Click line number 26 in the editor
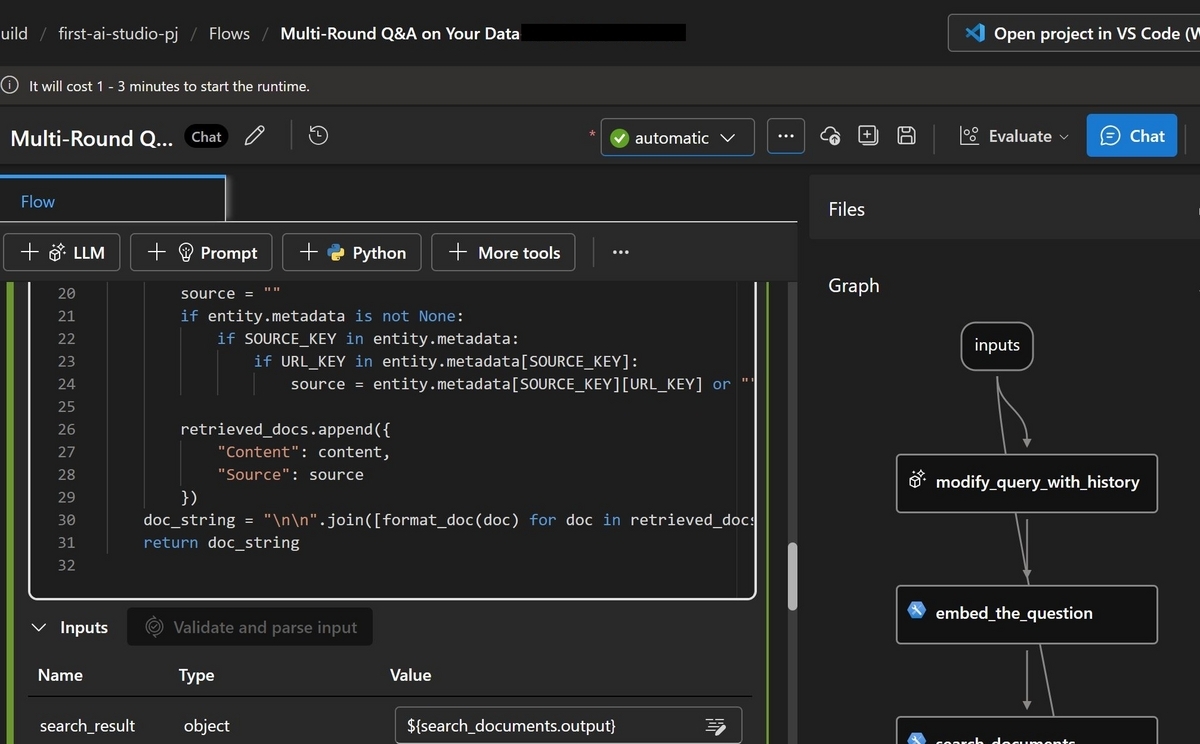 66,429
